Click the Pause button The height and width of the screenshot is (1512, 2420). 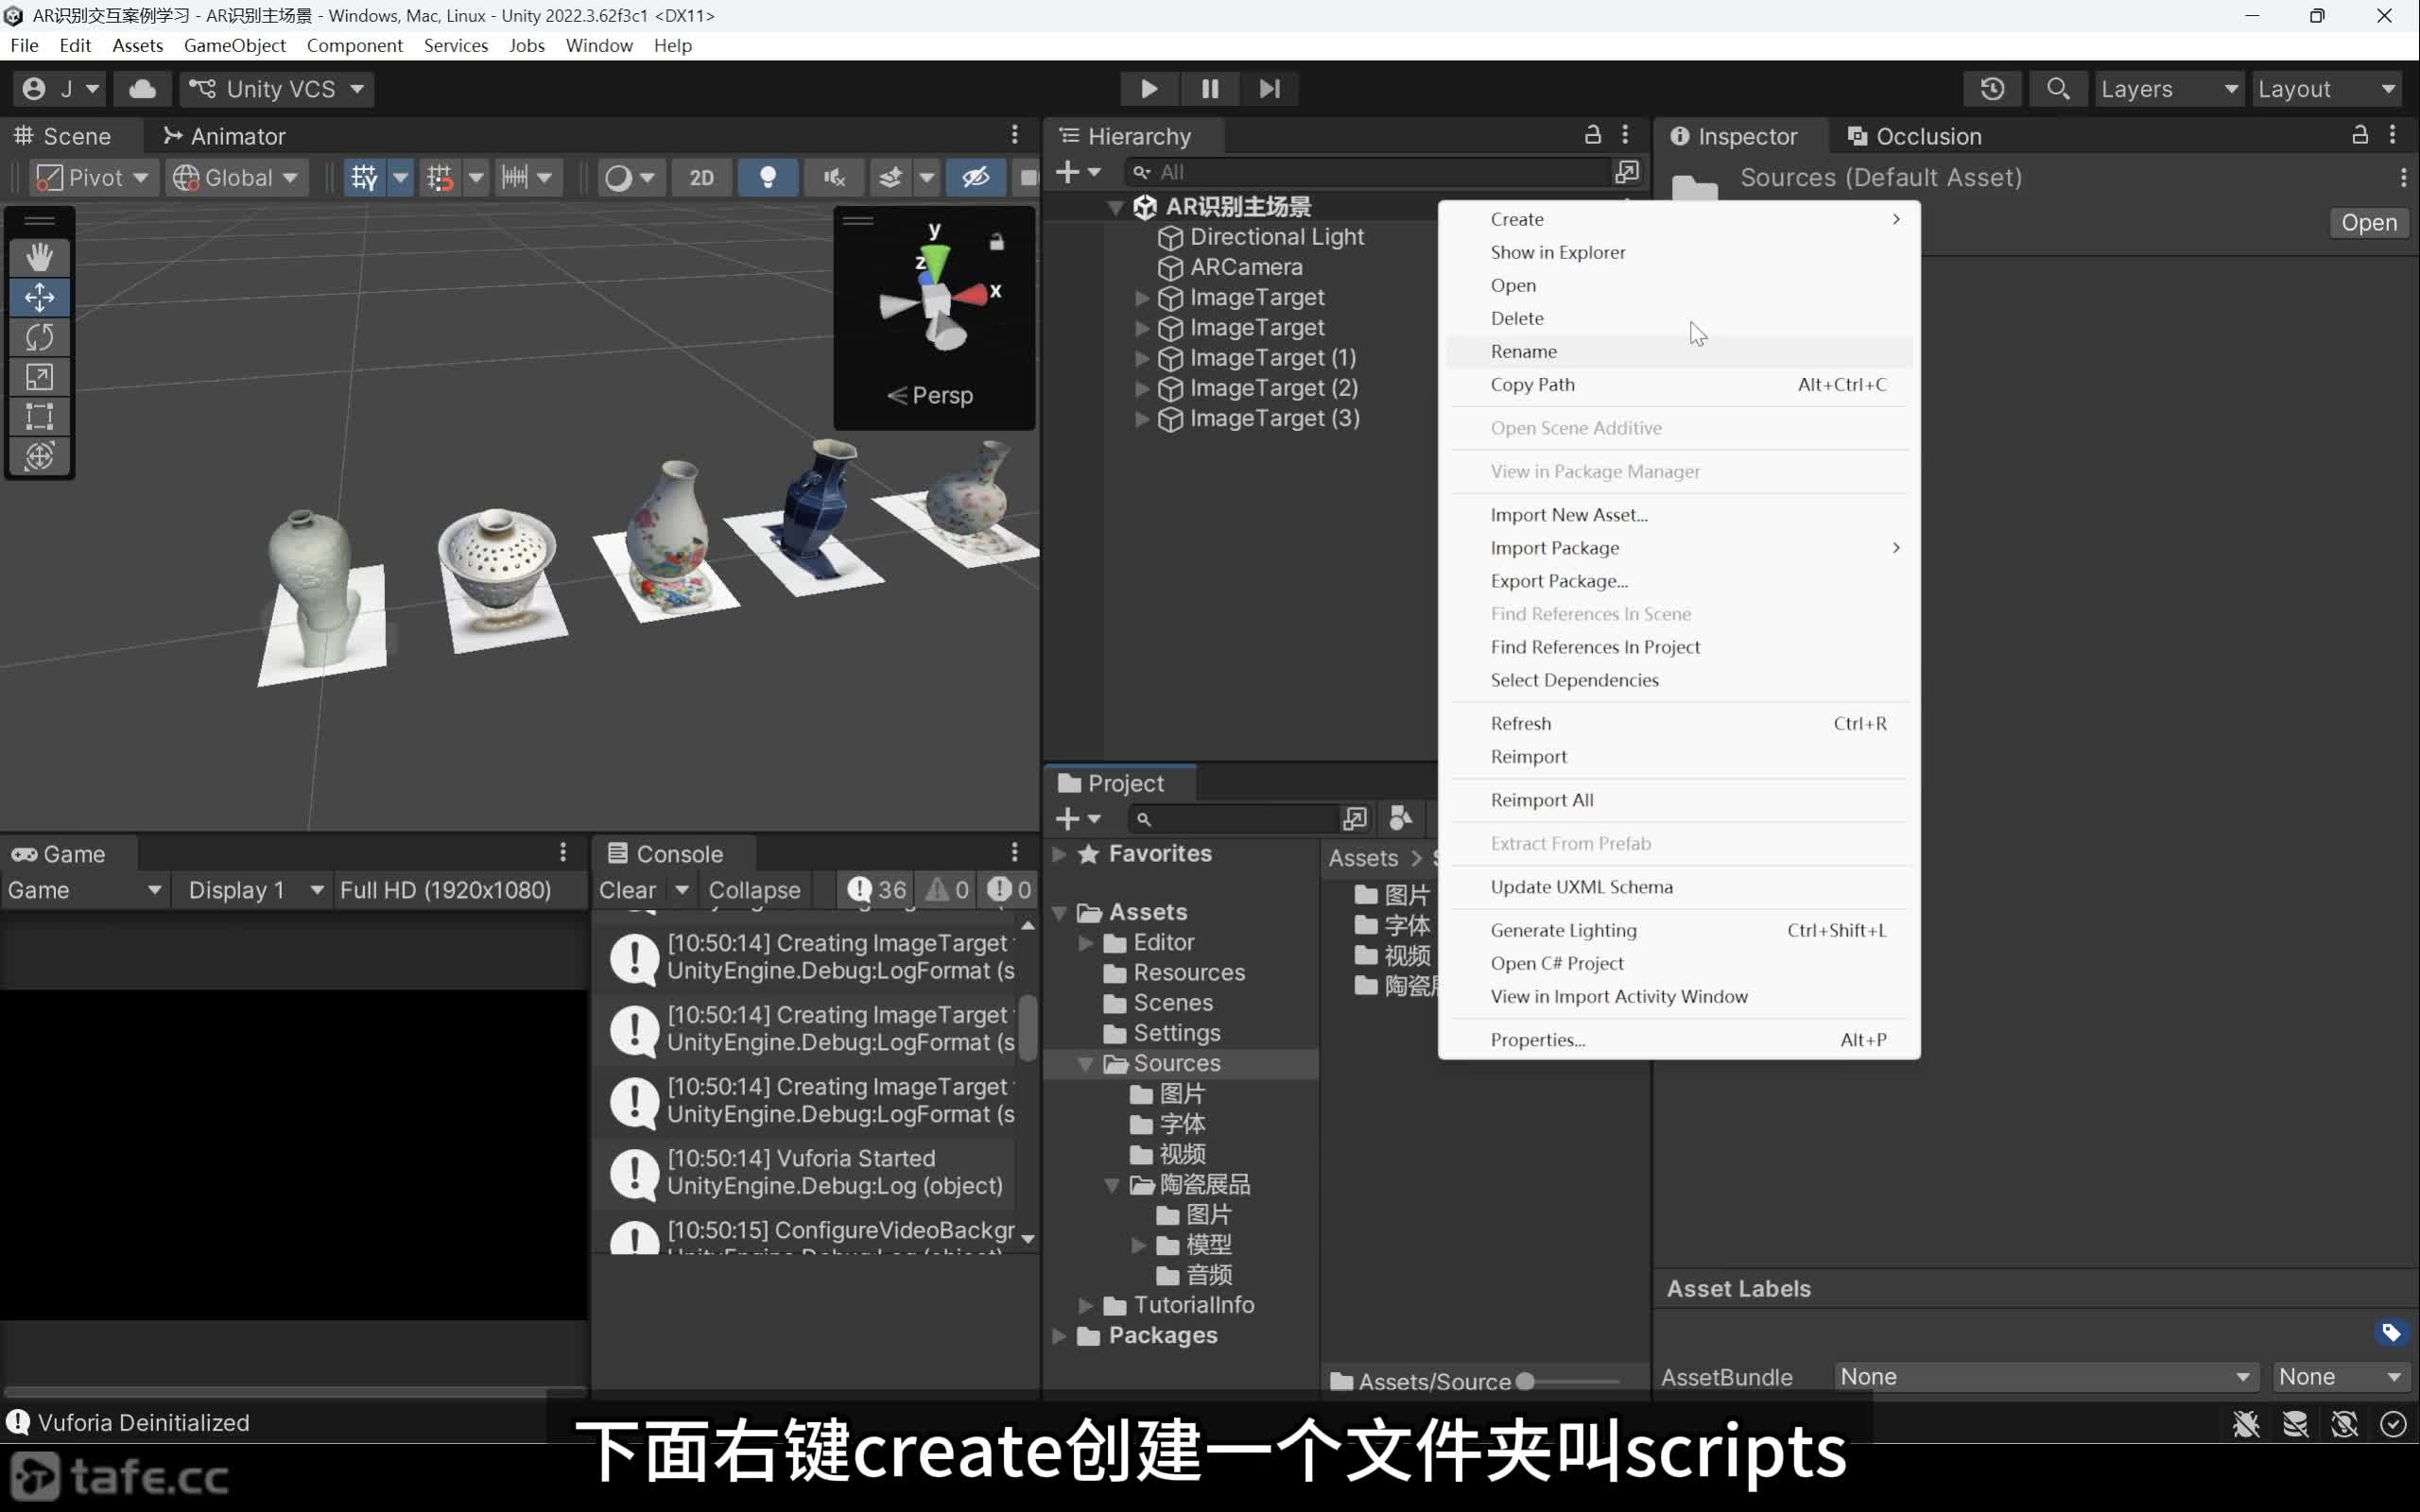[x=1210, y=89]
